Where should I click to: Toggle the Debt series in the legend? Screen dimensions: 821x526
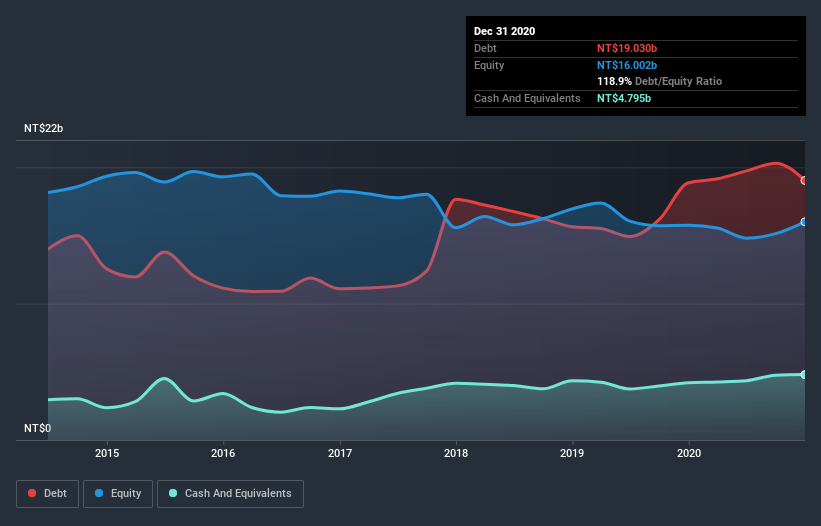[47, 494]
